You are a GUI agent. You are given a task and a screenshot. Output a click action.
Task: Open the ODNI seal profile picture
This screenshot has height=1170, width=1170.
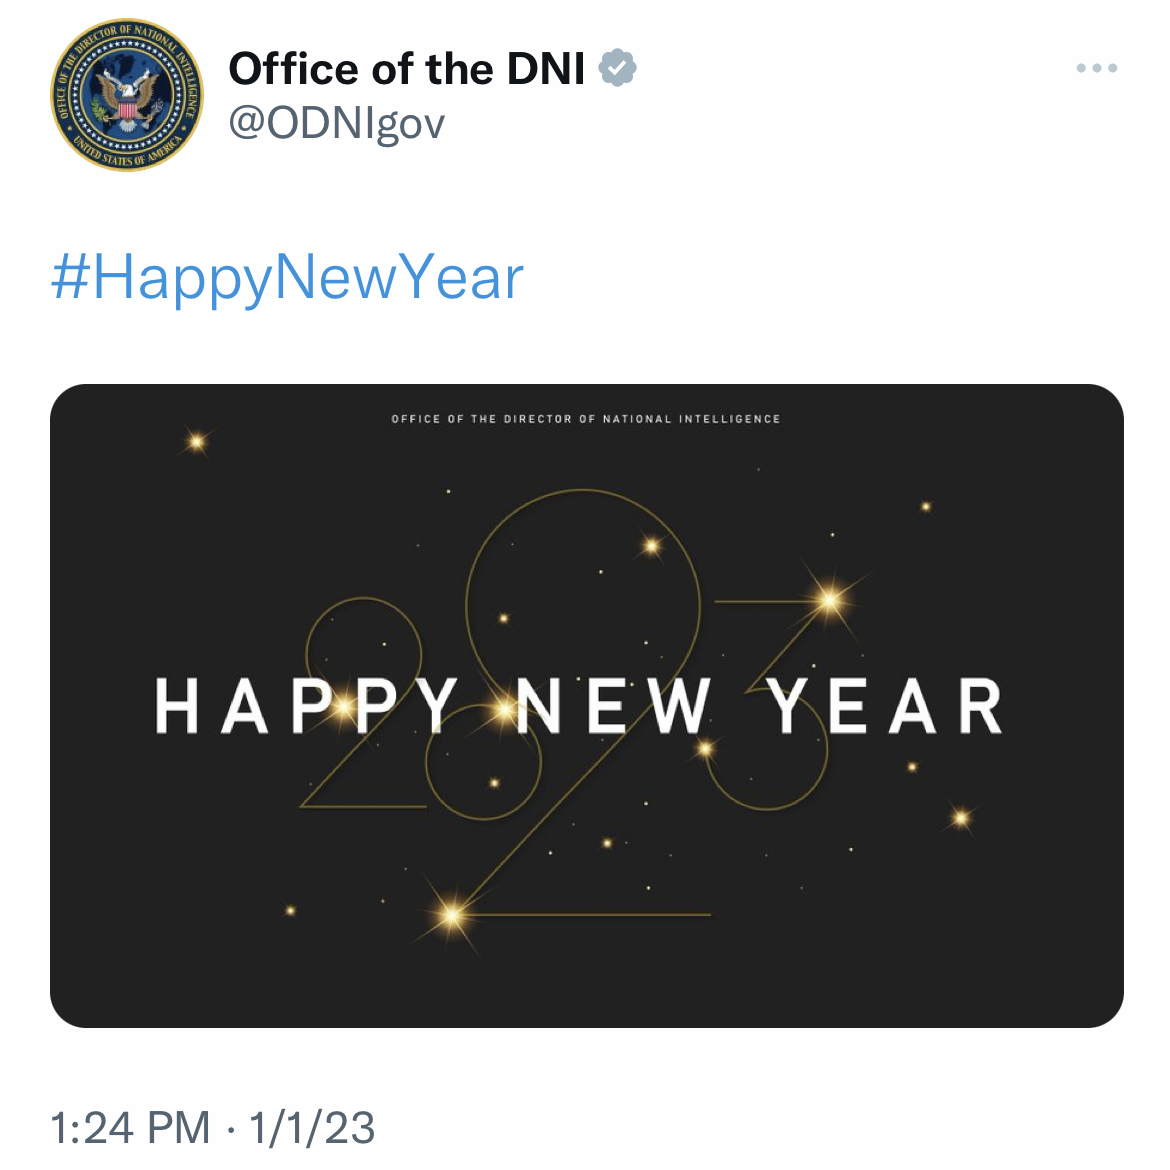[126, 95]
